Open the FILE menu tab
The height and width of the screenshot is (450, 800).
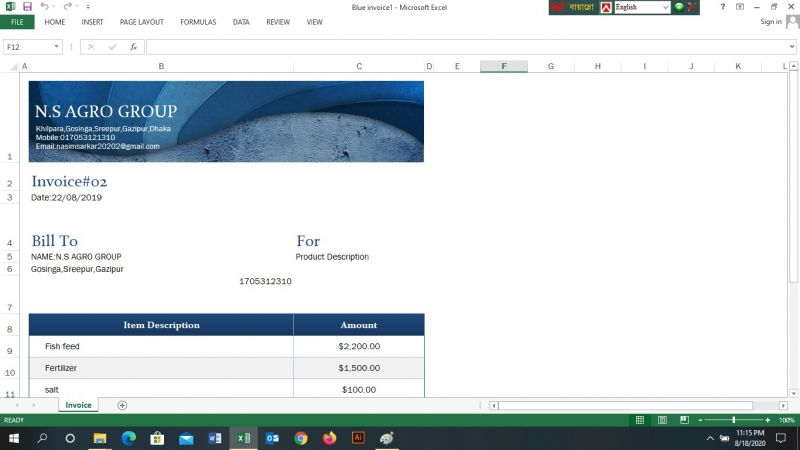17,21
